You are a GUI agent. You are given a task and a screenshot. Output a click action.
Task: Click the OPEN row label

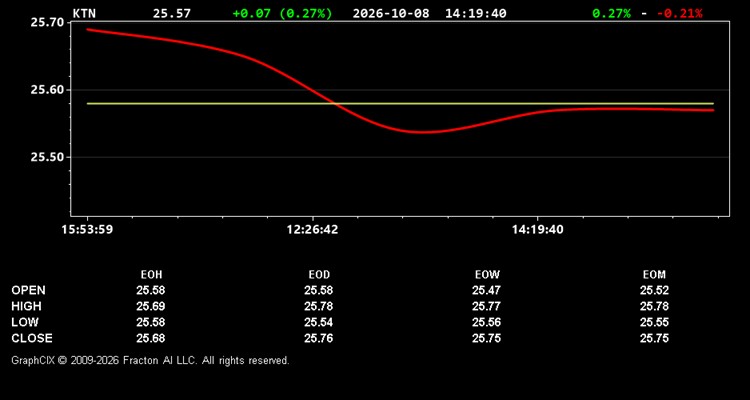coord(29,290)
